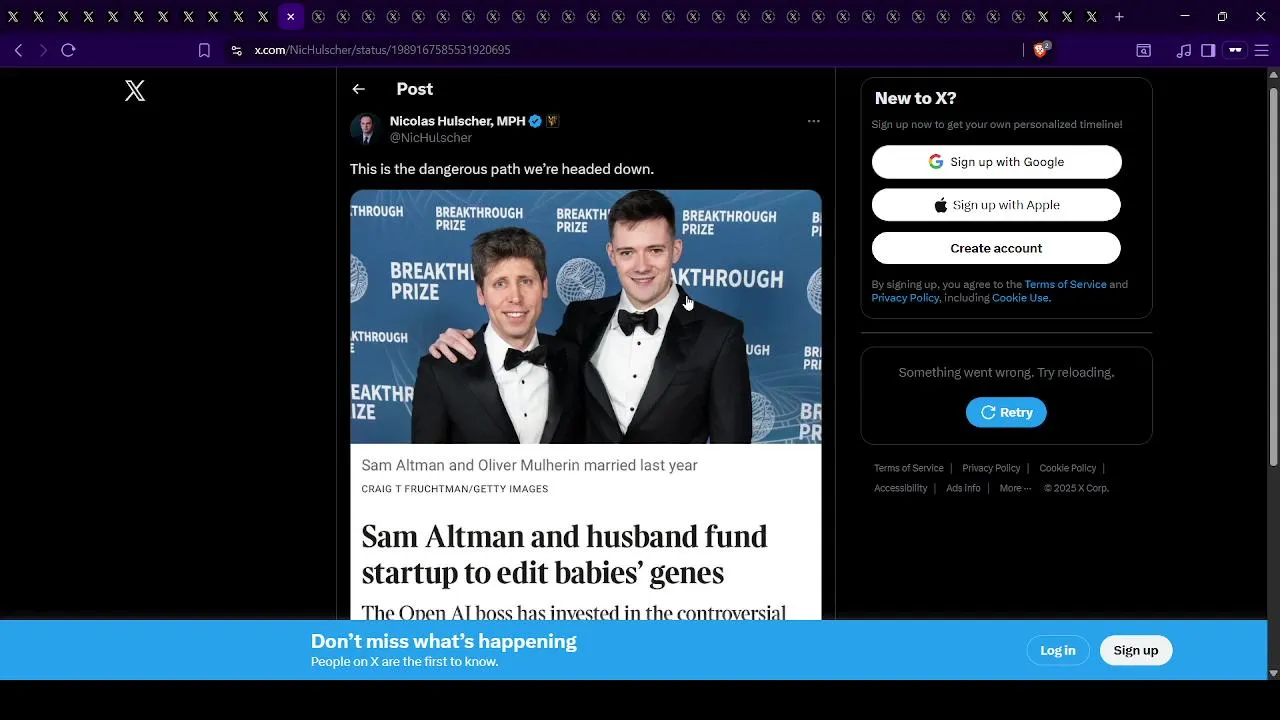Viewport: 1280px width, 720px height.
Task: Open footer Ads info link
Action: pyautogui.click(x=963, y=488)
